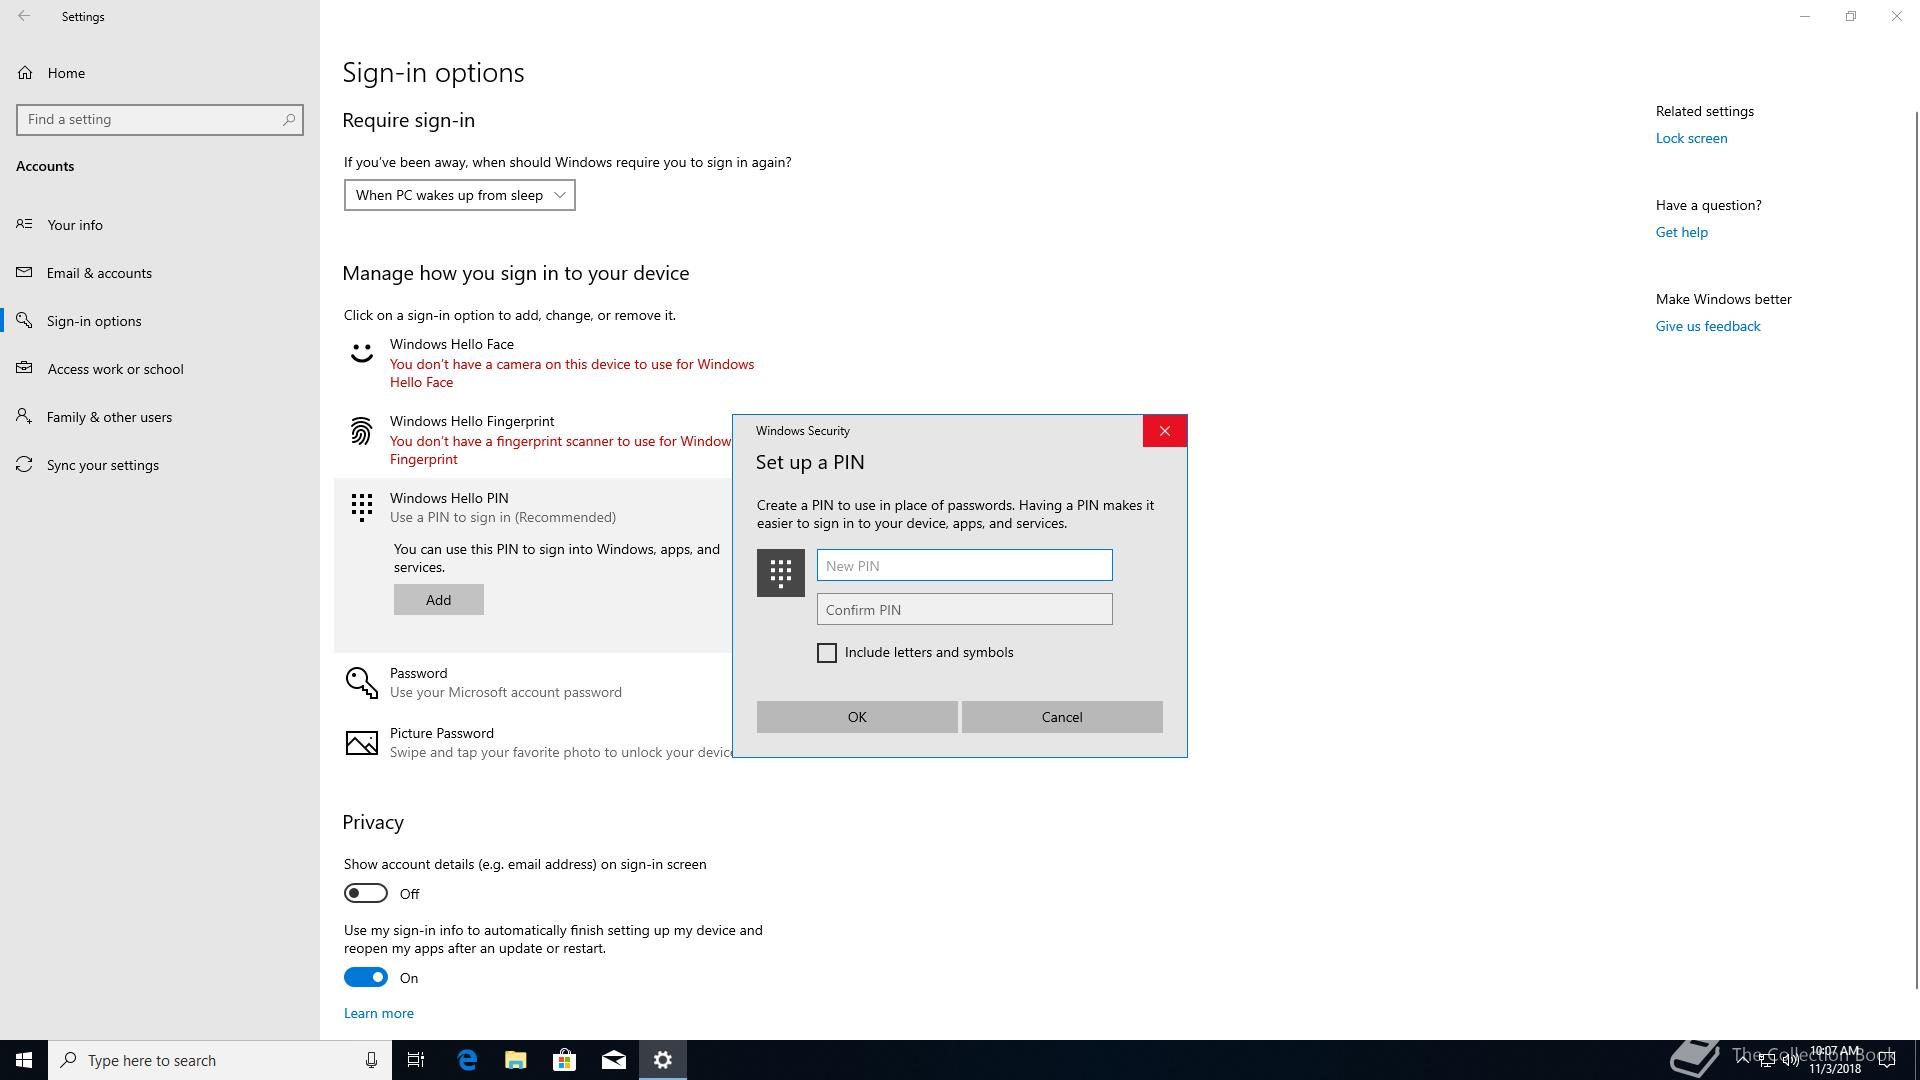Viewport: 1920px width, 1080px height.
Task: Open Microsoft Store from the taskbar
Action: point(564,1060)
